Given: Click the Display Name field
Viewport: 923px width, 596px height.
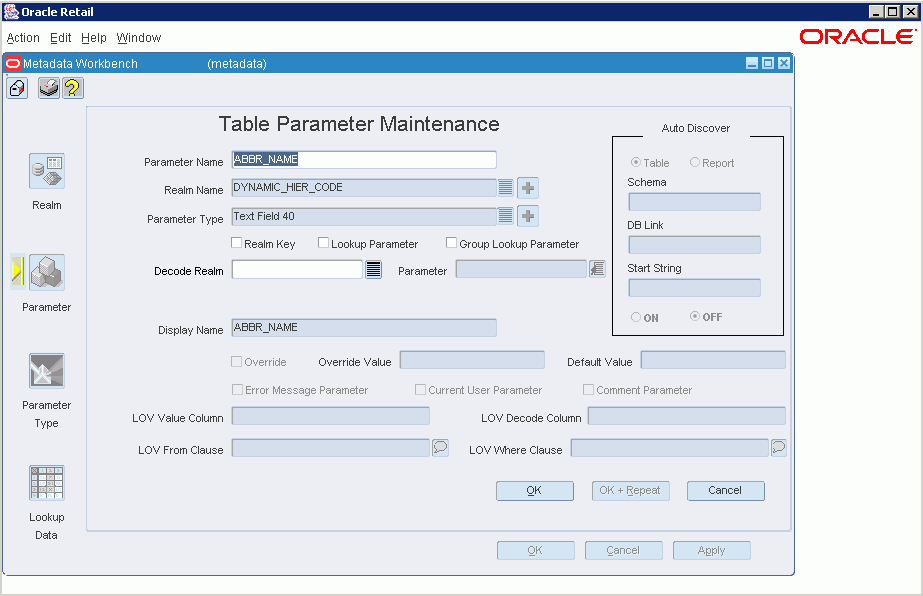Looking at the screenshot, I should point(364,327).
